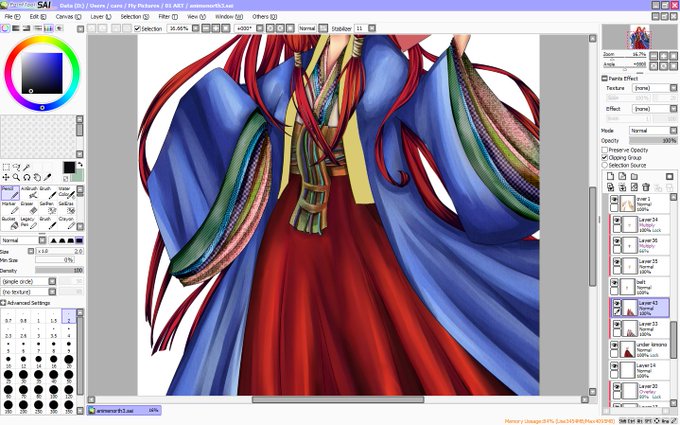This screenshot has width=680, height=425.
Task: Select the Water Color brush tool
Action: tap(66, 193)
